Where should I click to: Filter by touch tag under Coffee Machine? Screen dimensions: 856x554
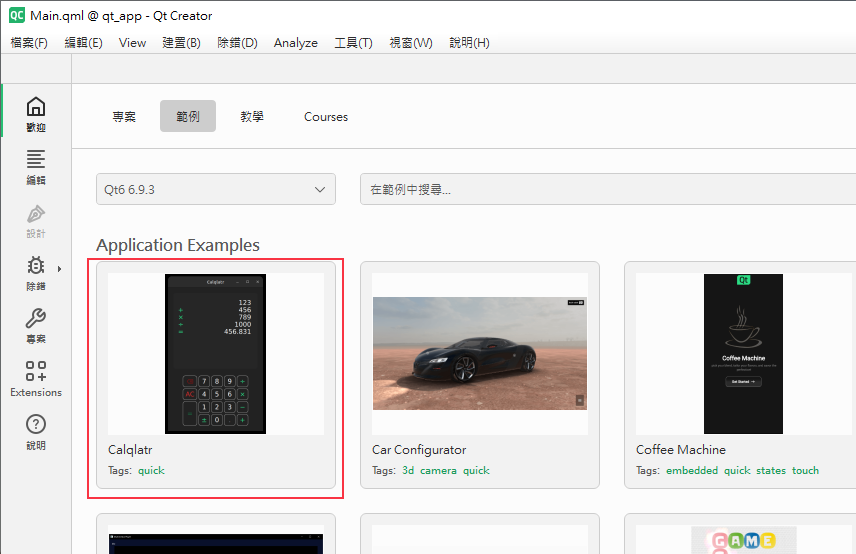point(805,470)
